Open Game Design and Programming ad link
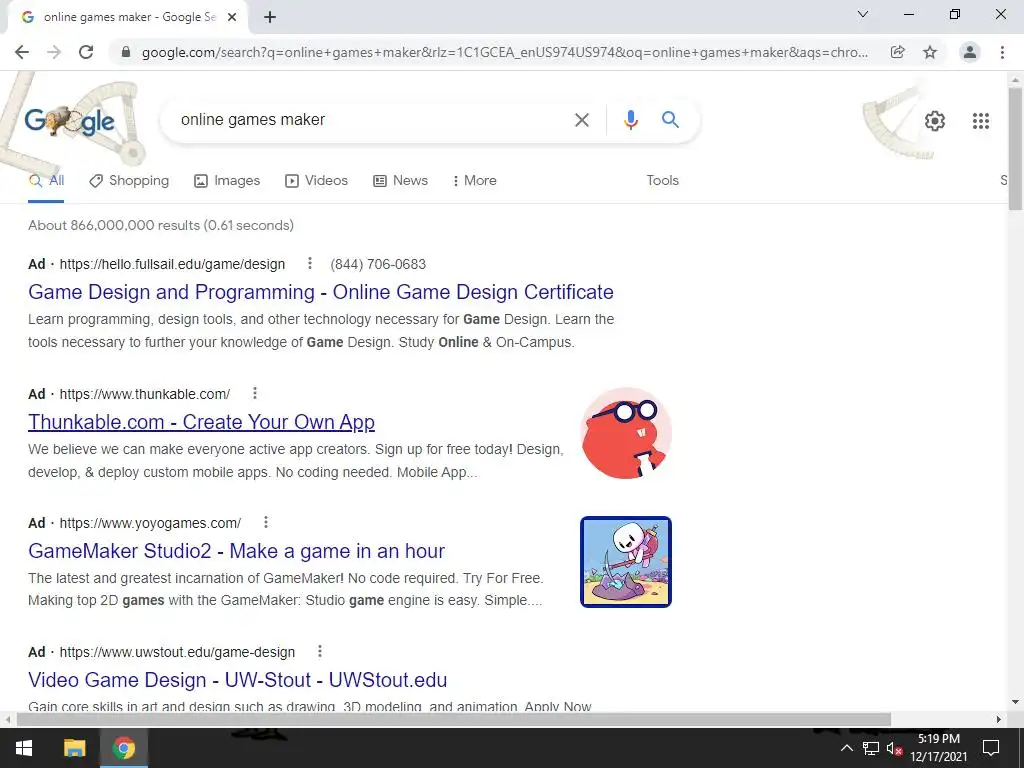 [x=321, y=292]
